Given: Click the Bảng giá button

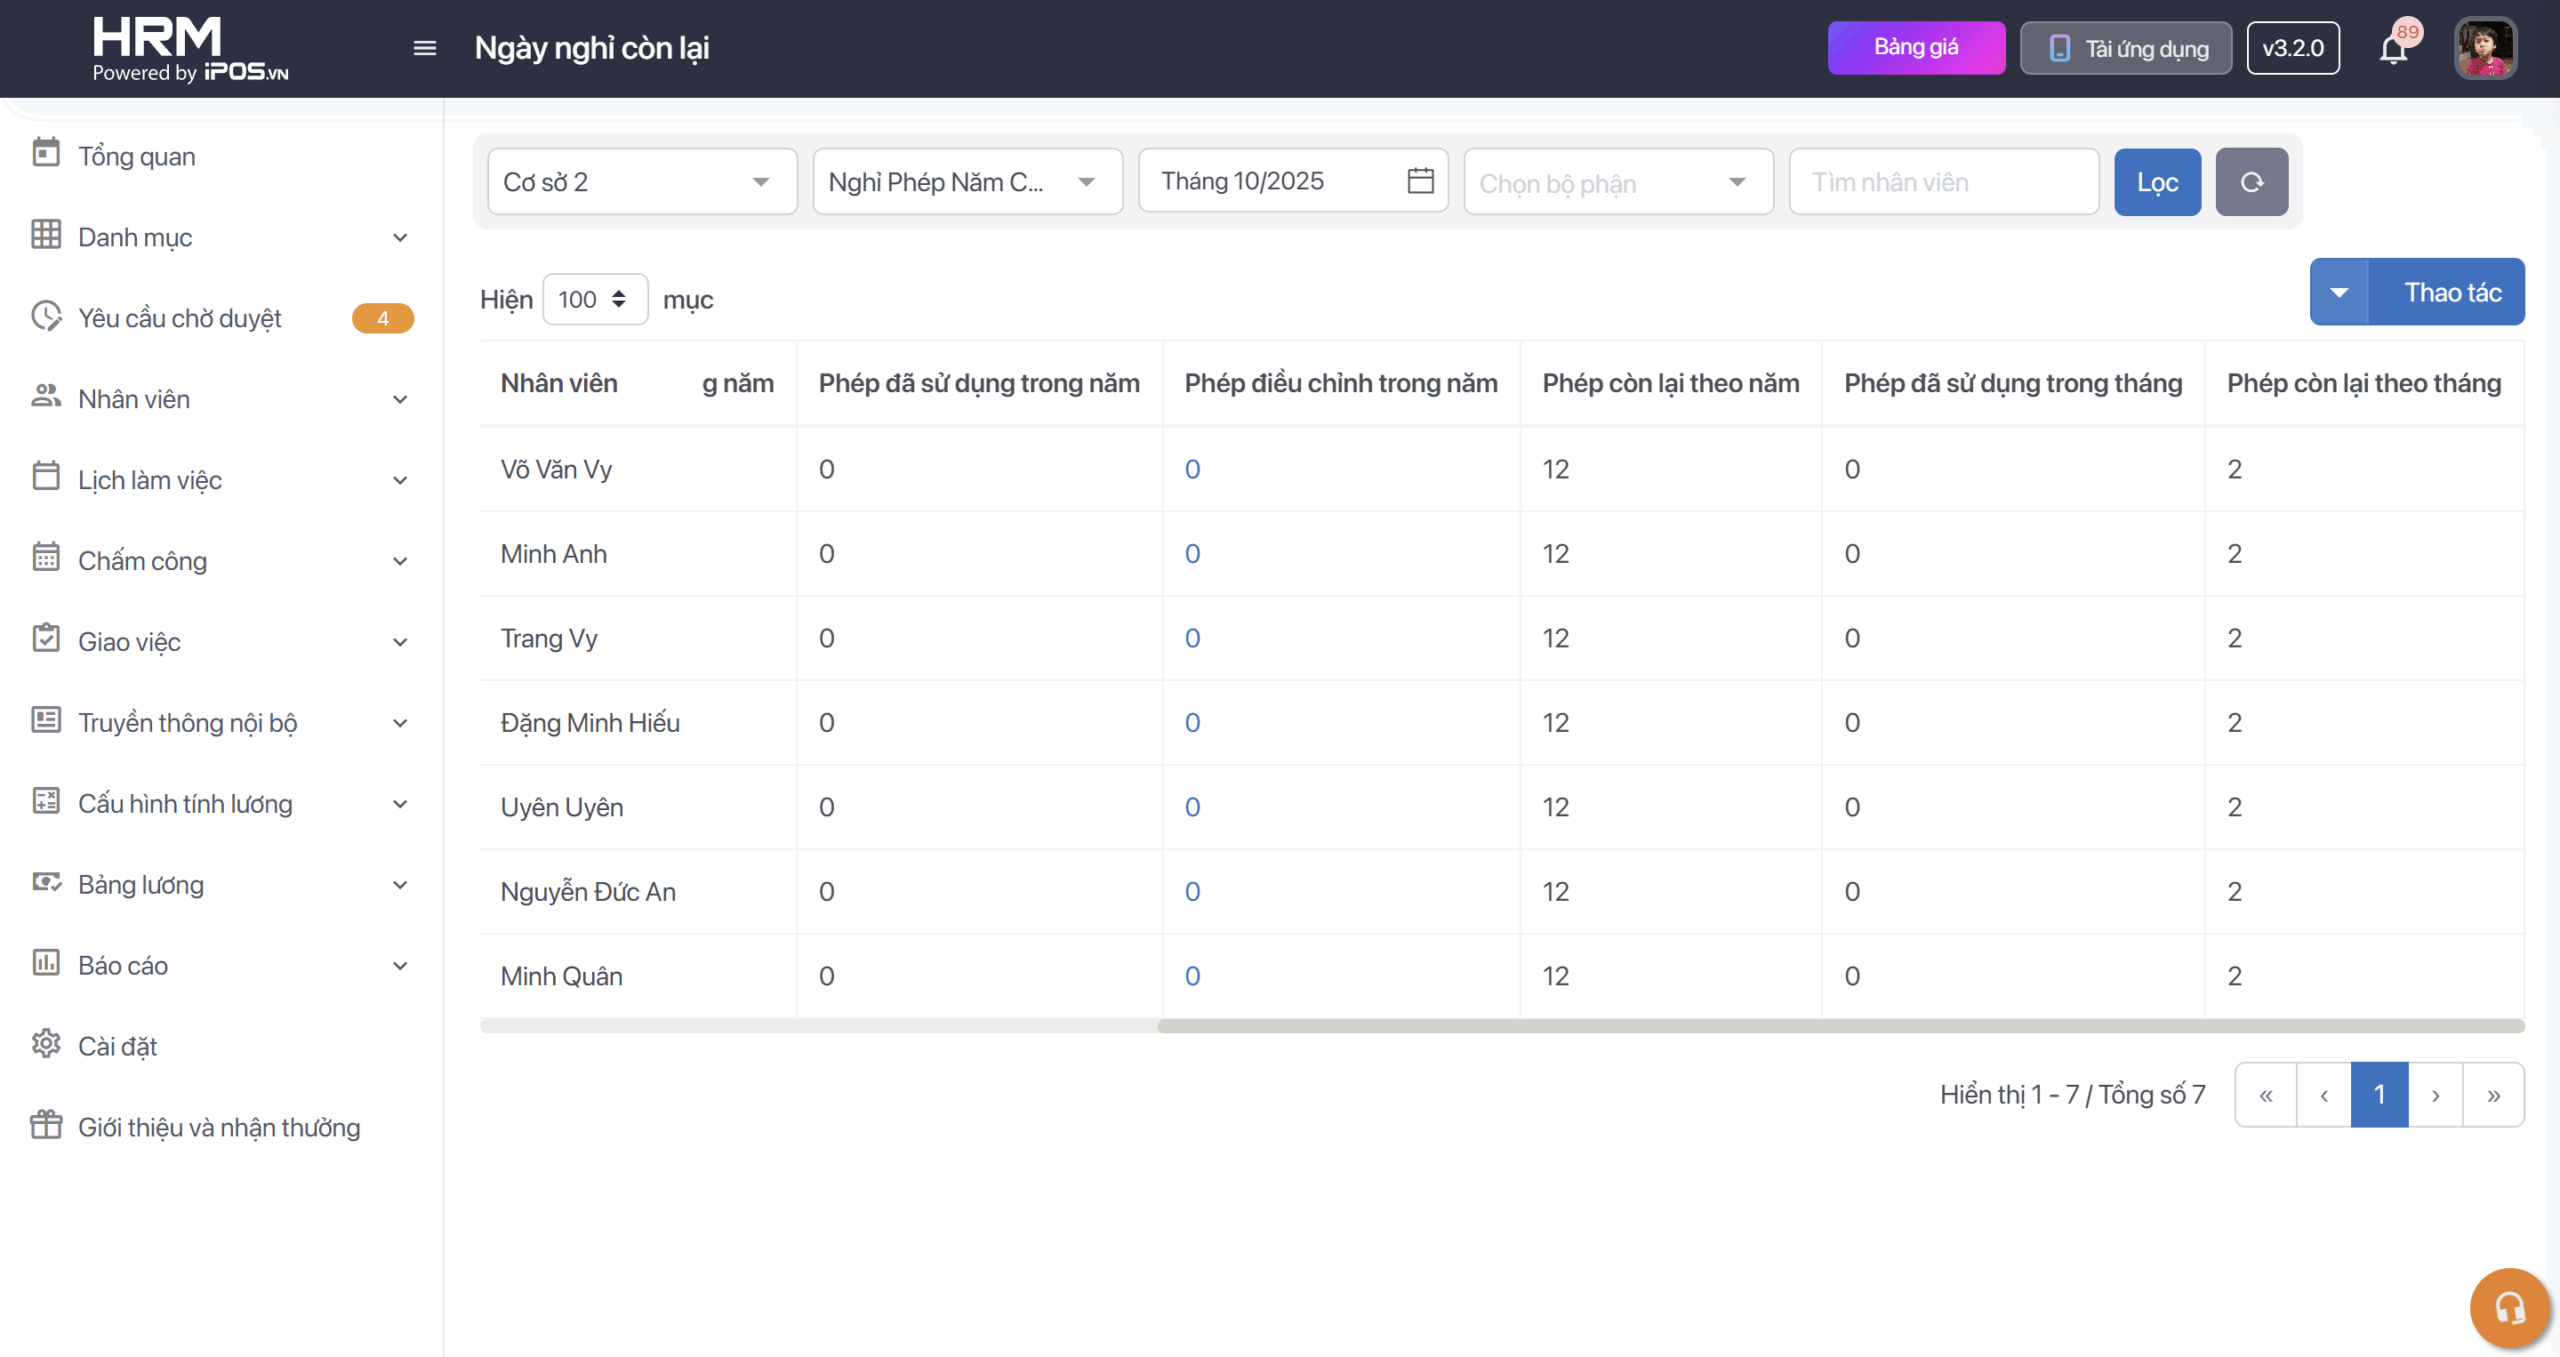Looking at the screenshot, I should point(1916,48).
